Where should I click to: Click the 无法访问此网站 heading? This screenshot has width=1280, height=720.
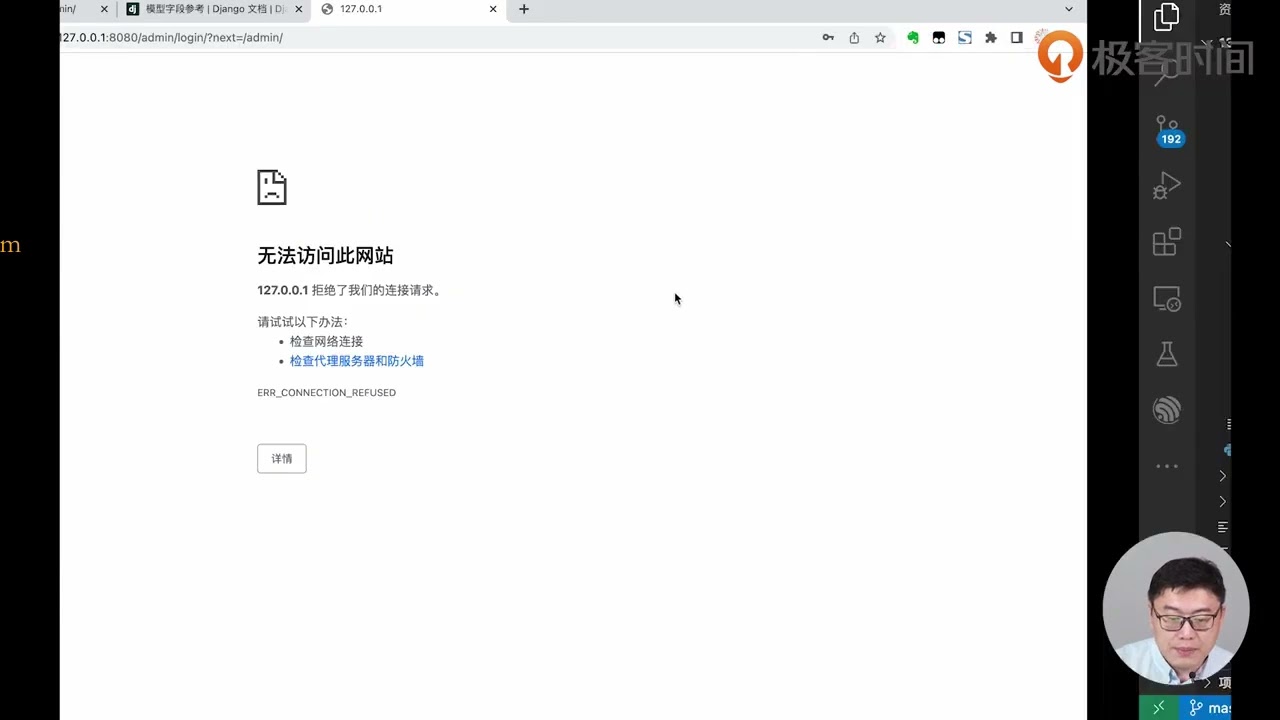pos(325,256)
